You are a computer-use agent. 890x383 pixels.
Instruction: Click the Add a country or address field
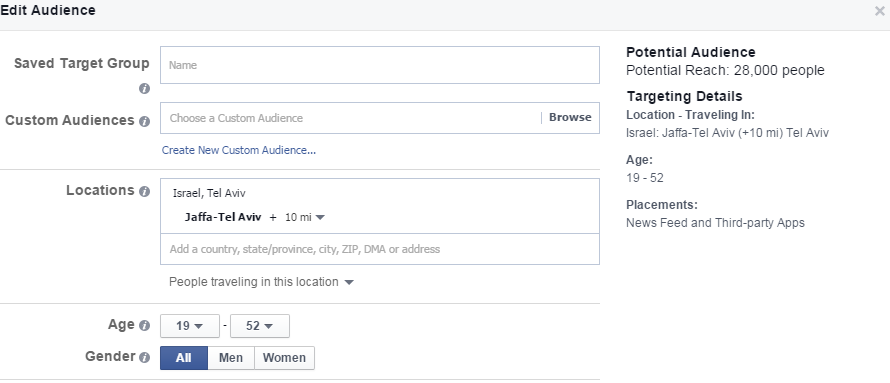380,249
